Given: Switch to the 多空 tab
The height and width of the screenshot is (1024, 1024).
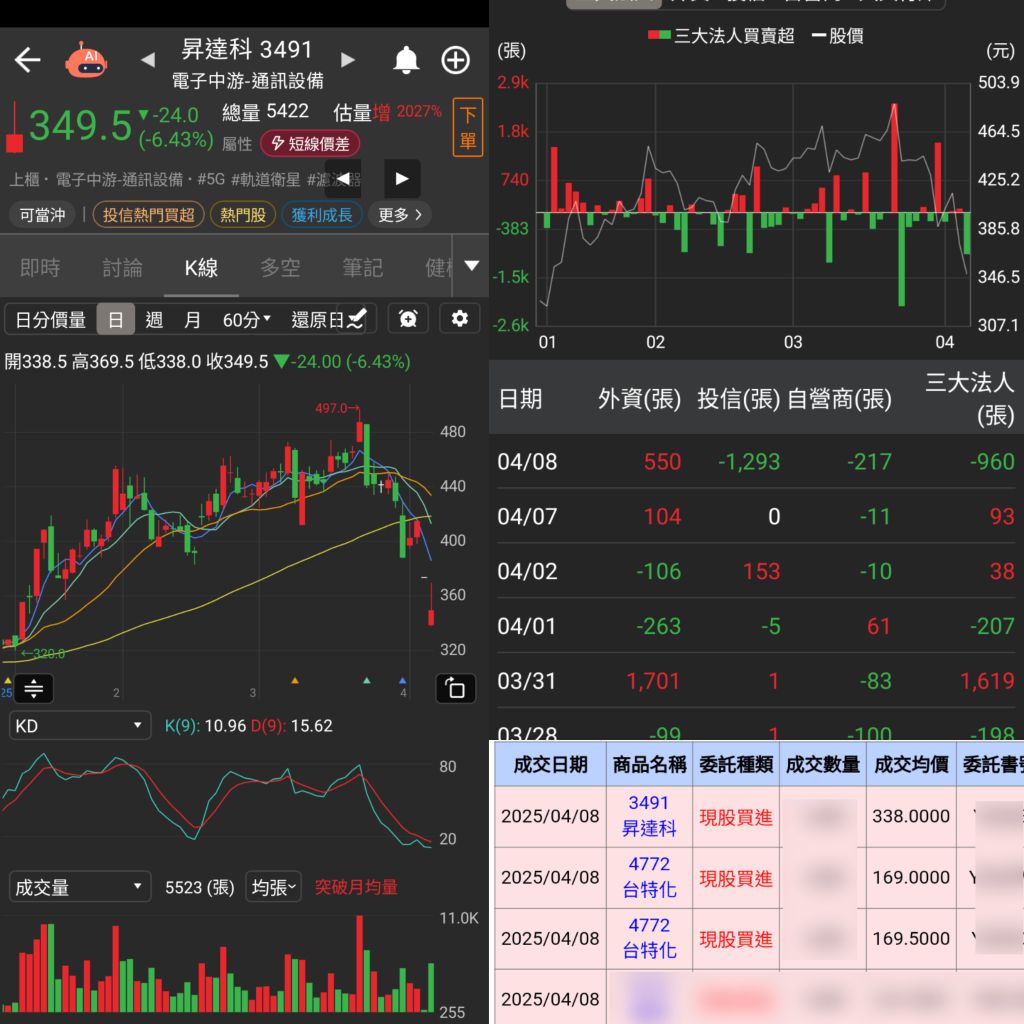Looking at the screenshot, I should [280, 268].
